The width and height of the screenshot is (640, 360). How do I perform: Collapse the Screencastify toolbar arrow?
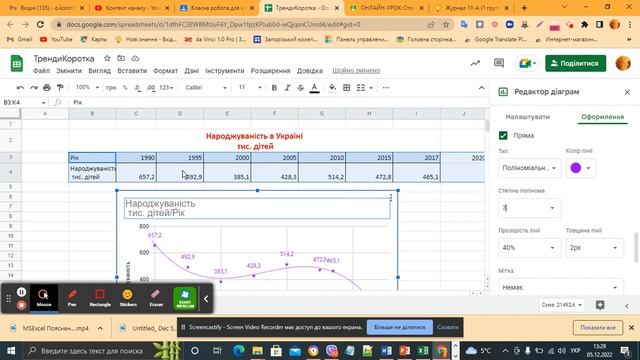click(x=206, y=299)
